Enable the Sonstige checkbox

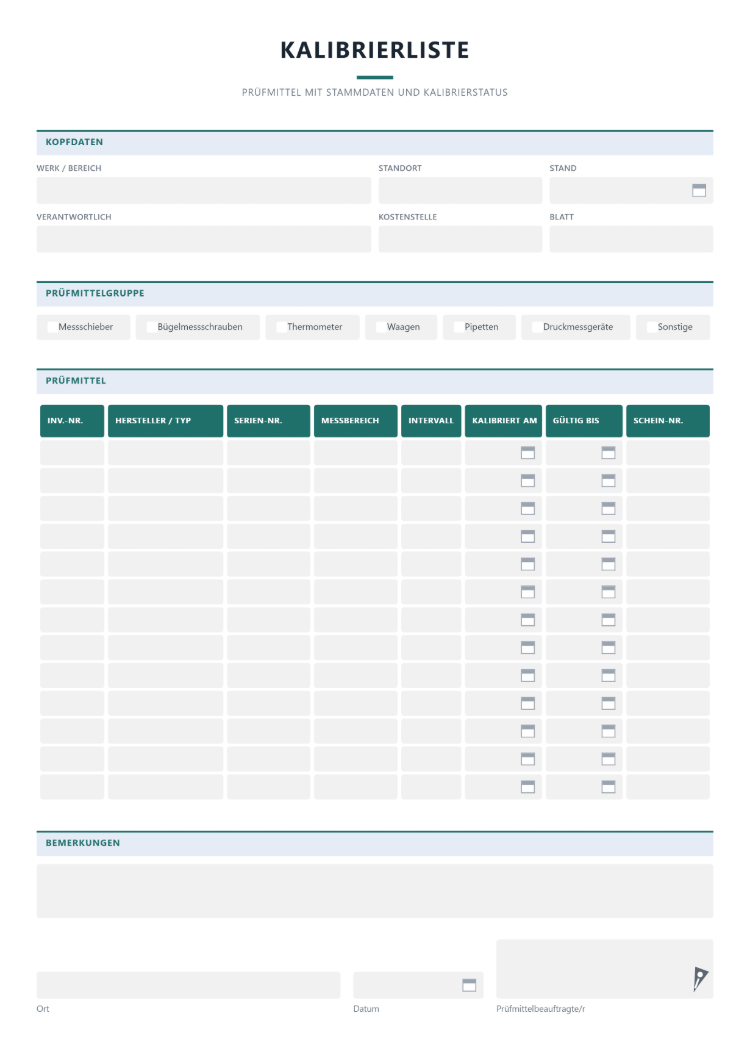651,327
